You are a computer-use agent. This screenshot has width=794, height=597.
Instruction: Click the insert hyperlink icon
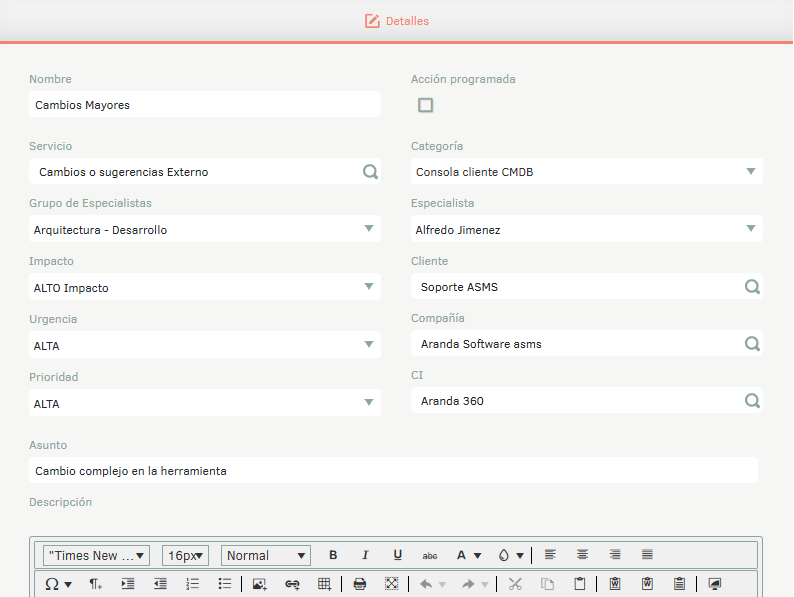tap(292, 584)
